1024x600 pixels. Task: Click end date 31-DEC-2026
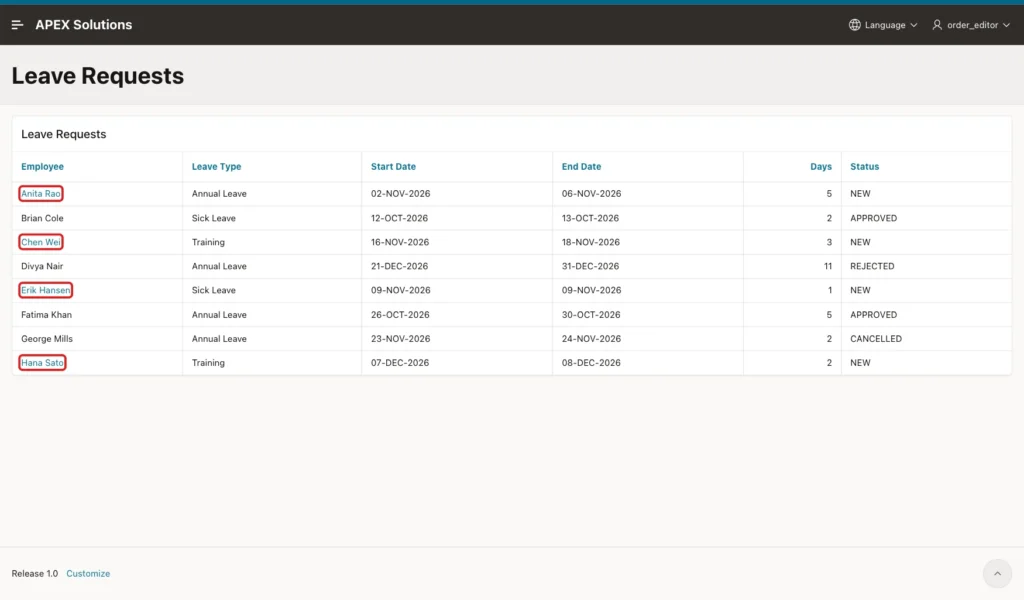[590, 266]
